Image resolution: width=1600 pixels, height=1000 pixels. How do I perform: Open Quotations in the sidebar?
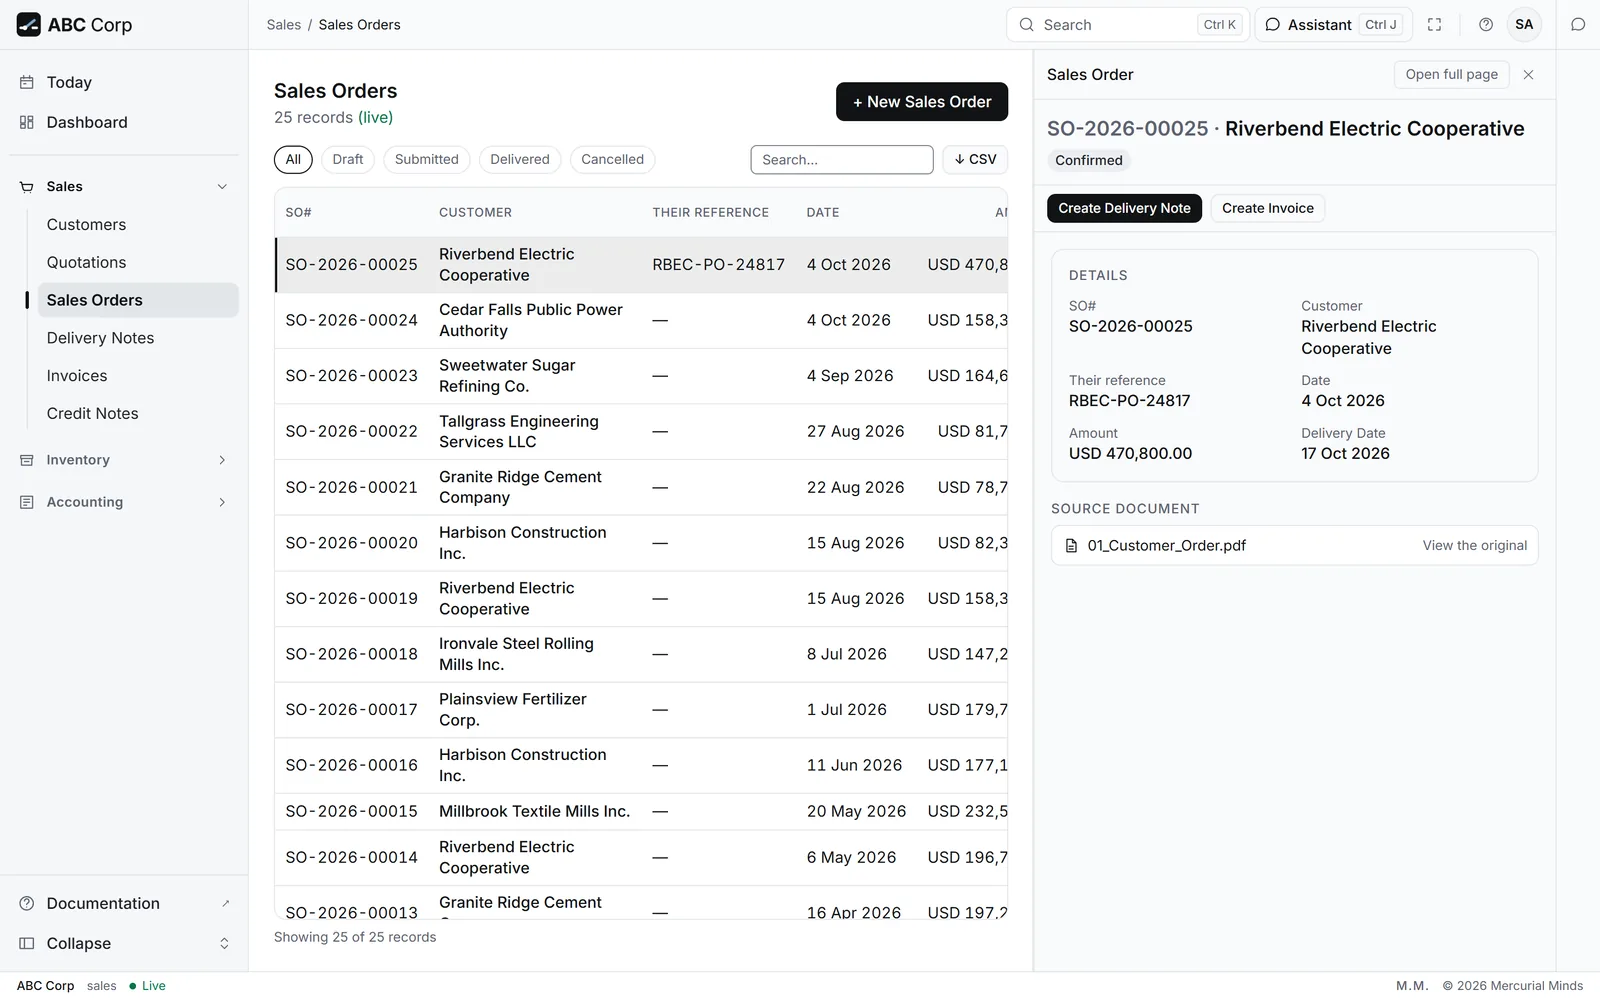[138, 262]
